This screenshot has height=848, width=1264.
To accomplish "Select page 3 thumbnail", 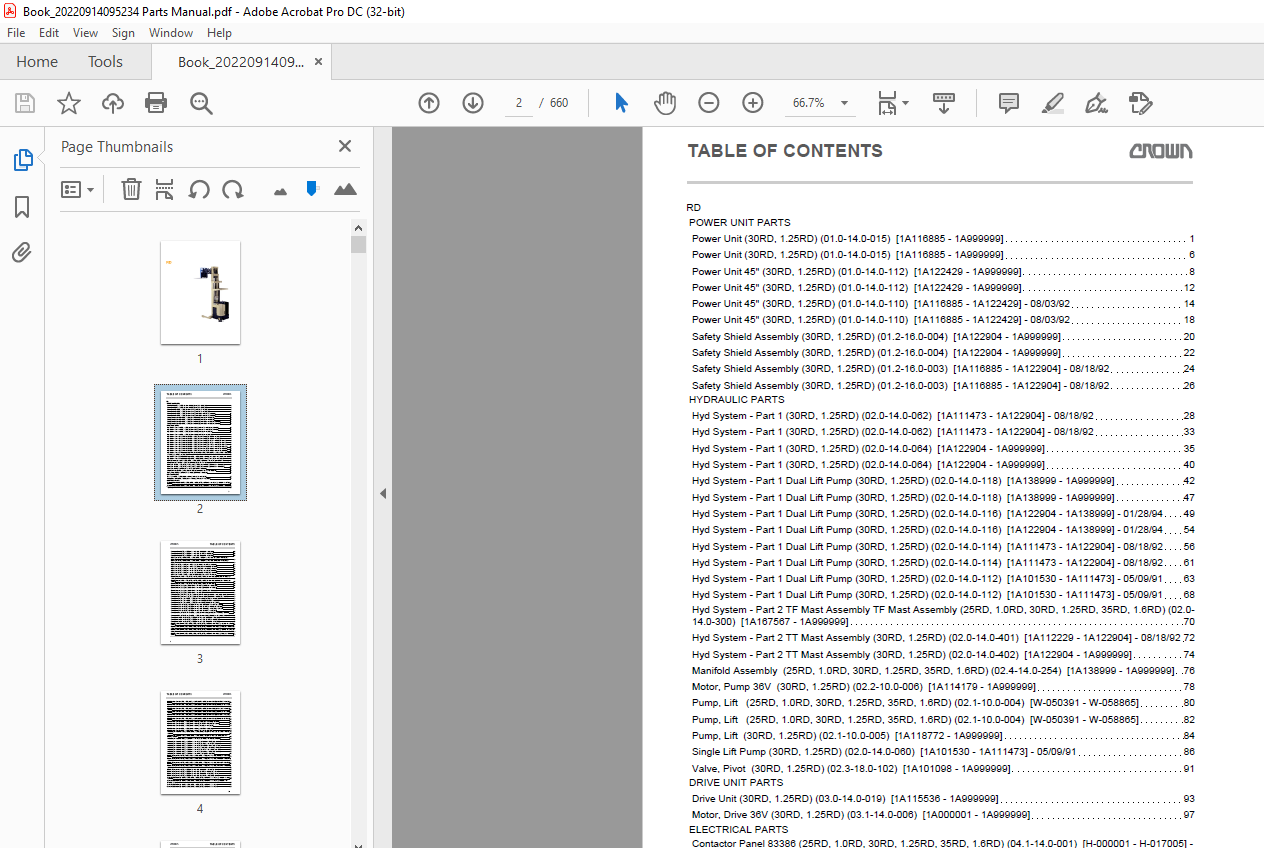I will pos(200,593).
